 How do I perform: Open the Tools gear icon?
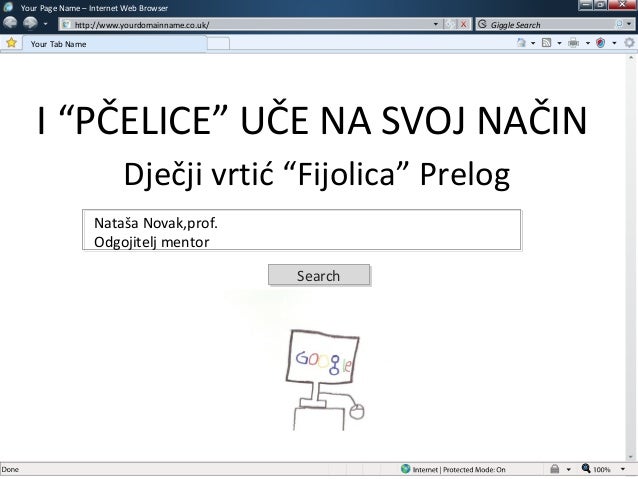[629, 42]
